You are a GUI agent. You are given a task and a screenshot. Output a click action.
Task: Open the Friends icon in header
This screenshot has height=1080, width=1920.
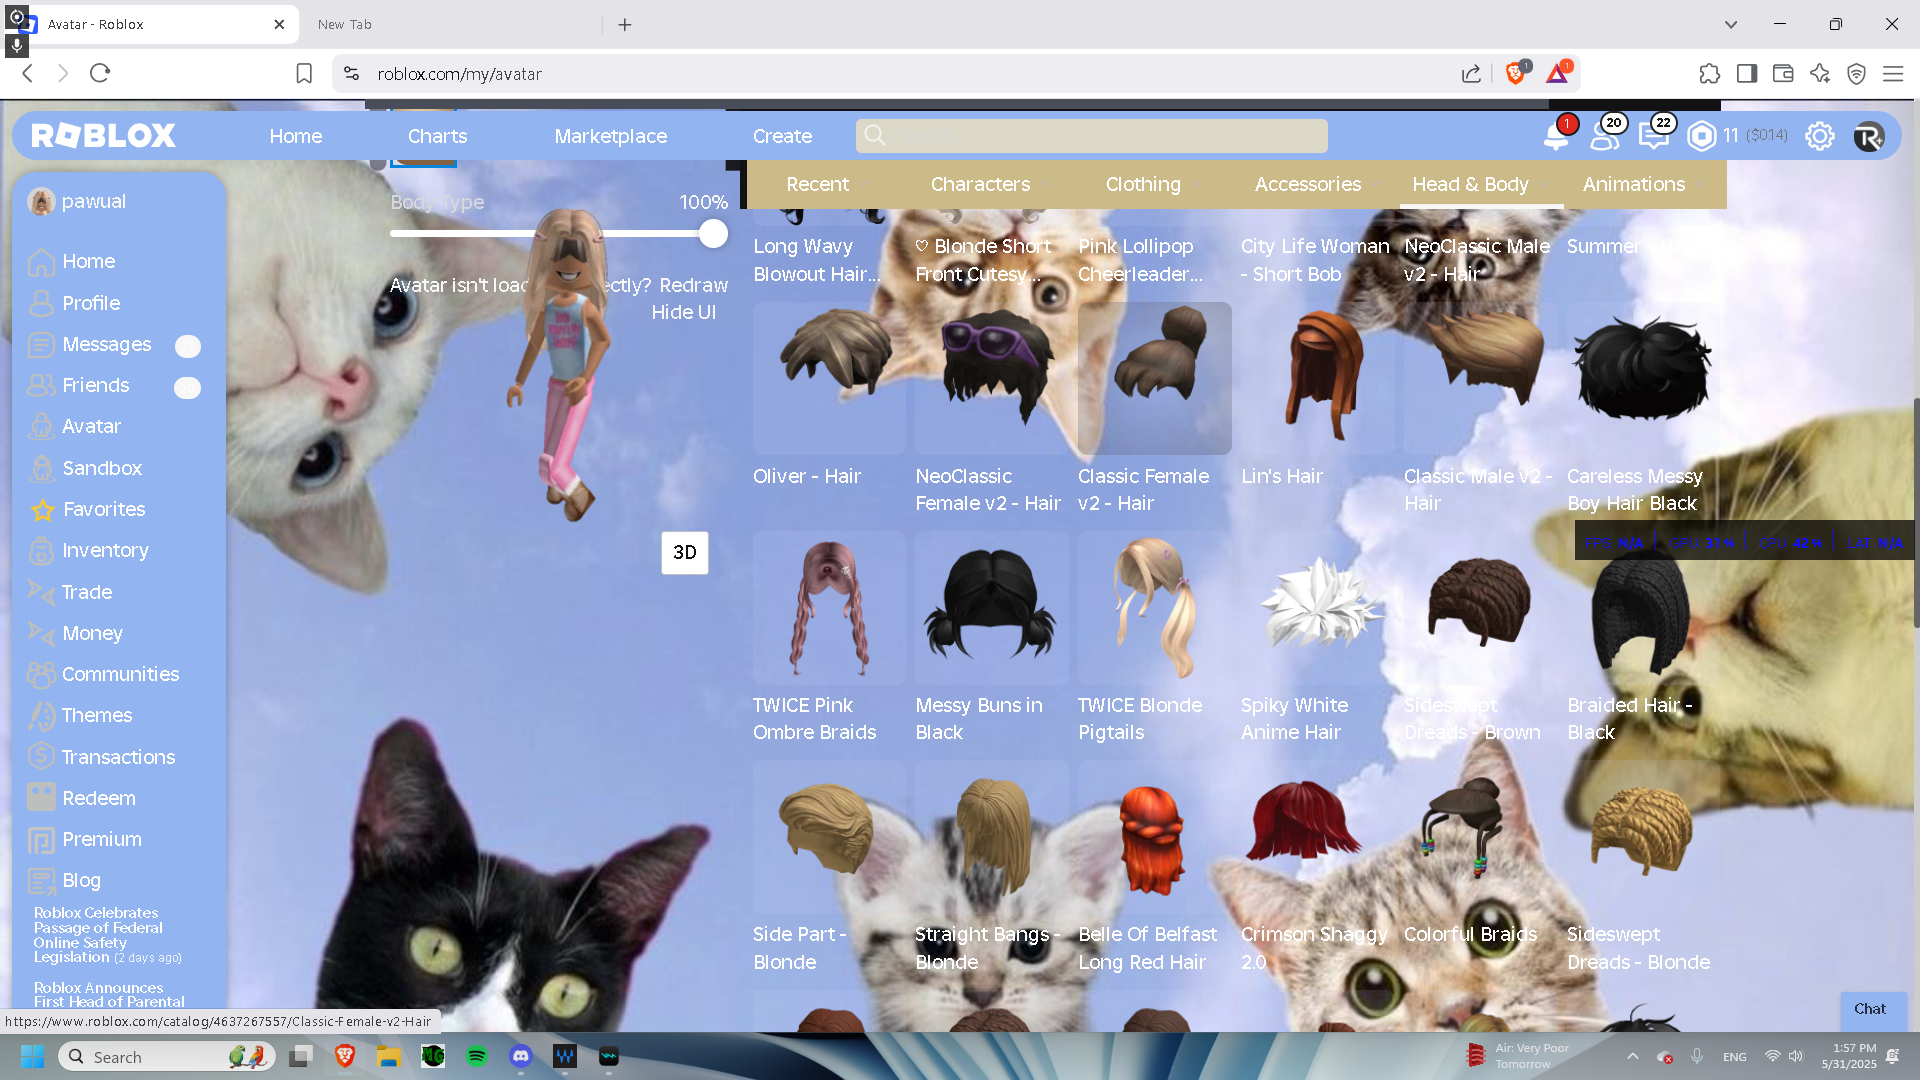[x=1605, y=136]
